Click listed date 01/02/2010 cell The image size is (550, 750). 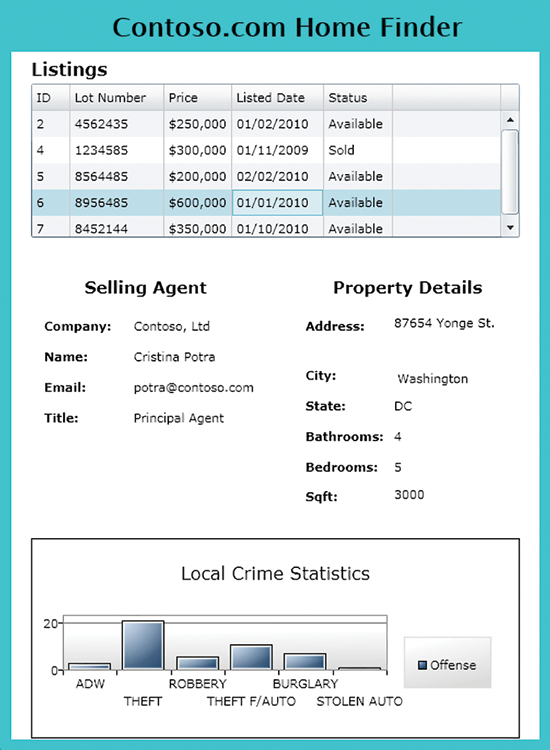tap(277, 124)
